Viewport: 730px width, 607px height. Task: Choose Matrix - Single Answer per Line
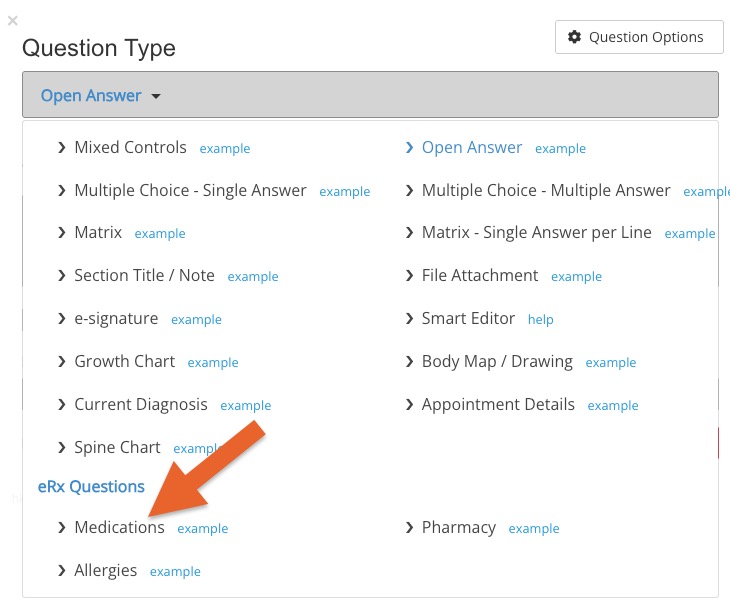[x=536, y=232]
